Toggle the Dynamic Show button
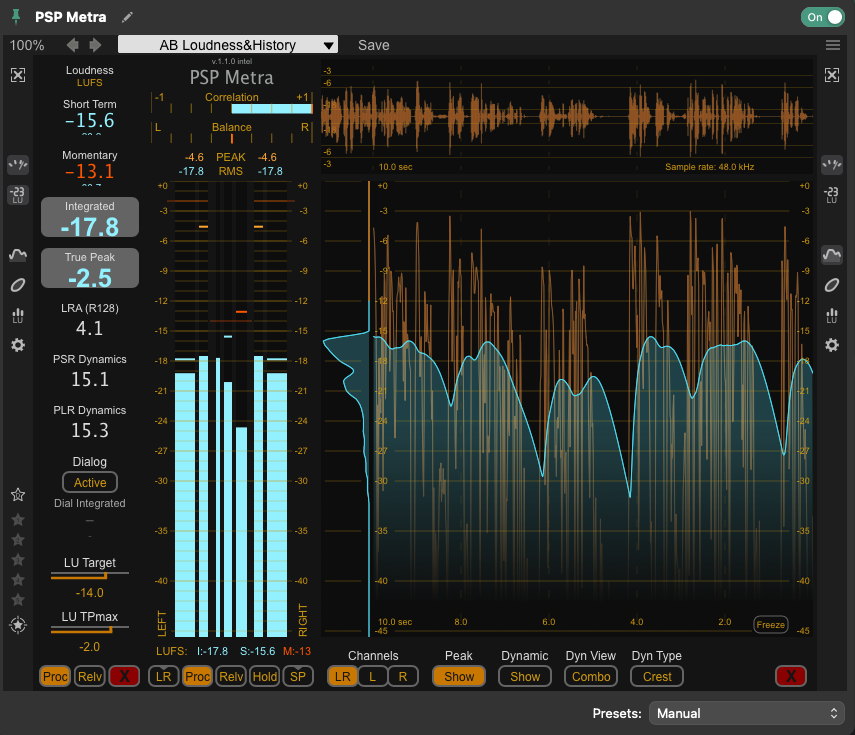 (x=525, y=677)
